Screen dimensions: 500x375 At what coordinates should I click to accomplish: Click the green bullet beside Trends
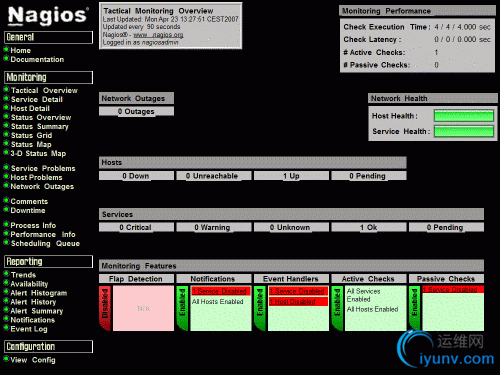click(x=6, y=274)
